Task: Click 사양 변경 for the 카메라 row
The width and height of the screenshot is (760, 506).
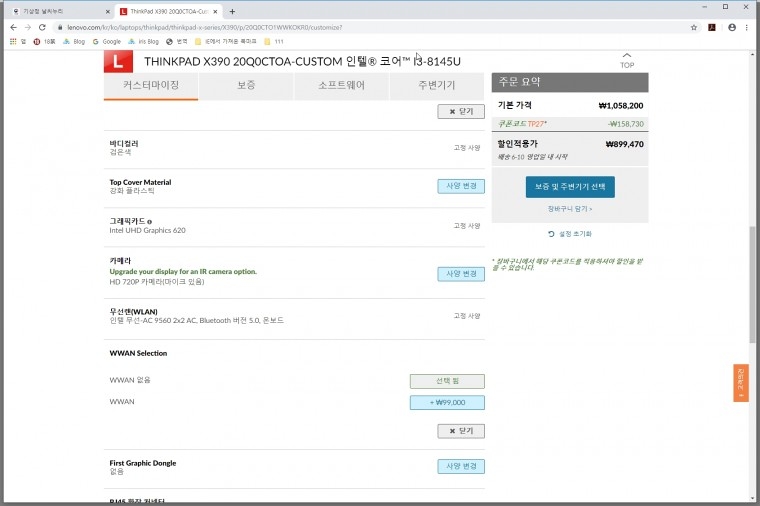Action: pyautogui.click(x=461, y=274)
